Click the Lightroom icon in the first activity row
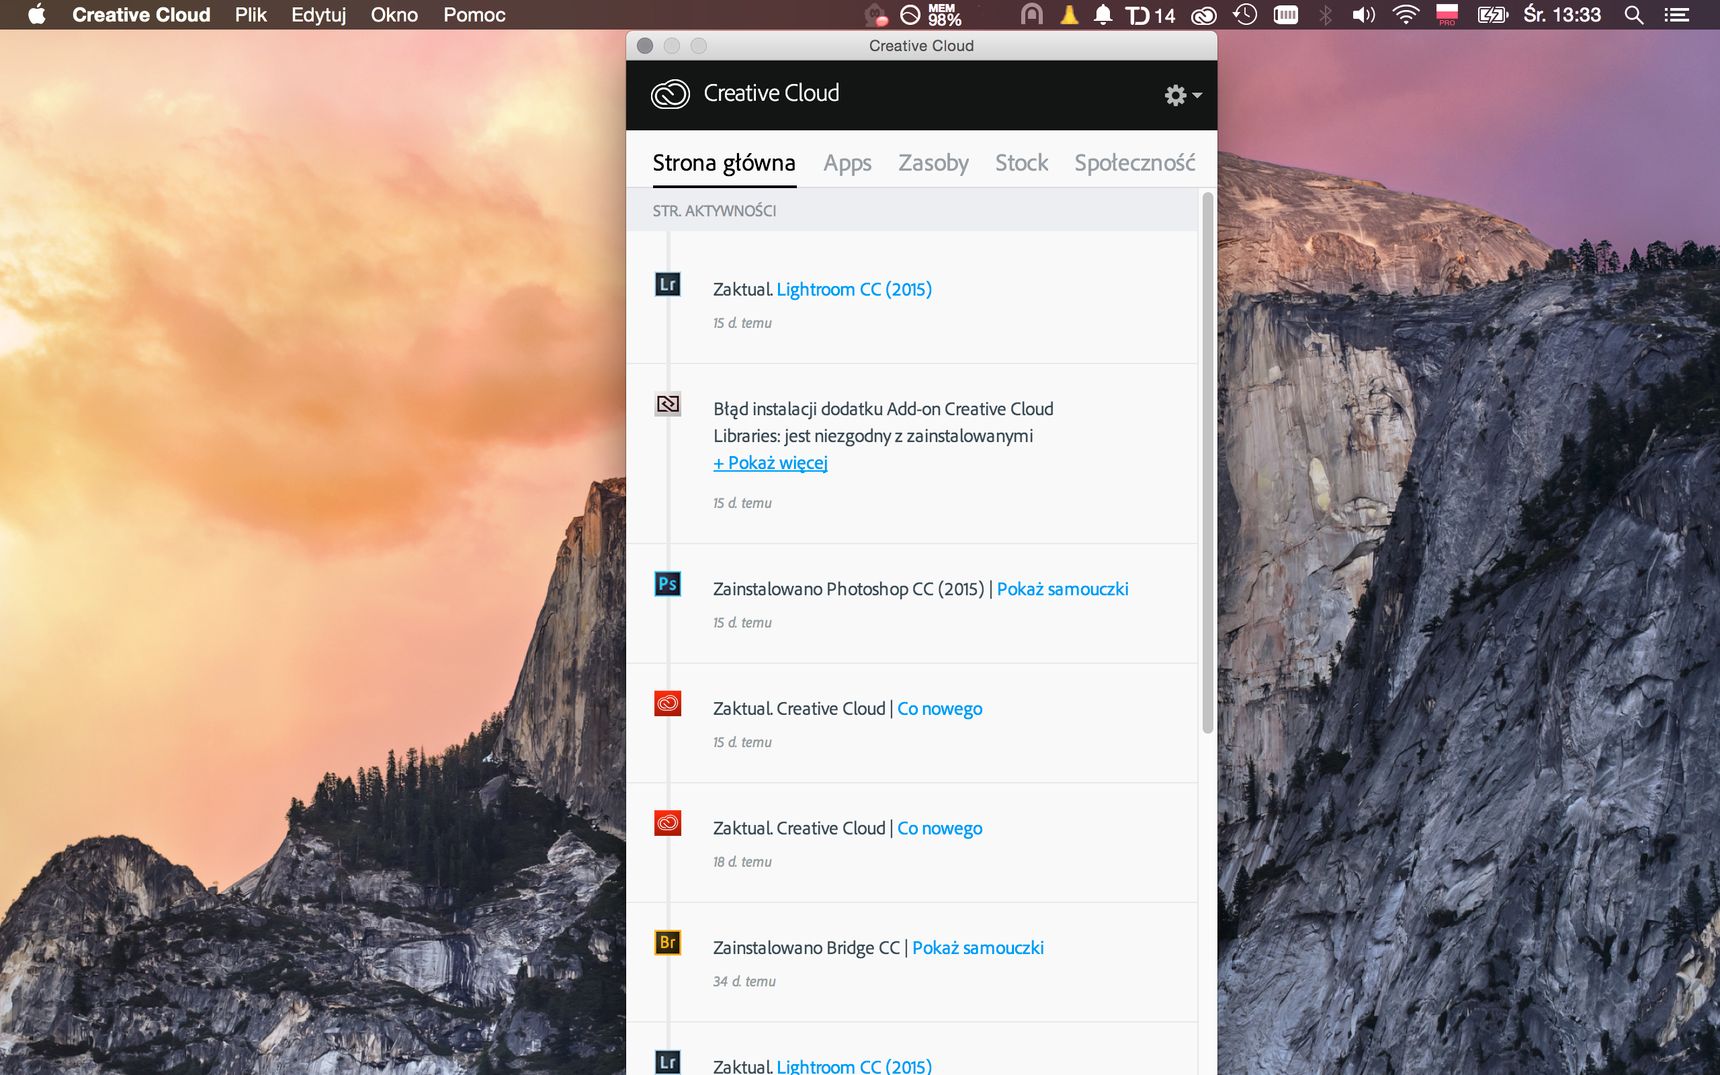Viewport: 1720px width, 1075px height. point(667,285)
